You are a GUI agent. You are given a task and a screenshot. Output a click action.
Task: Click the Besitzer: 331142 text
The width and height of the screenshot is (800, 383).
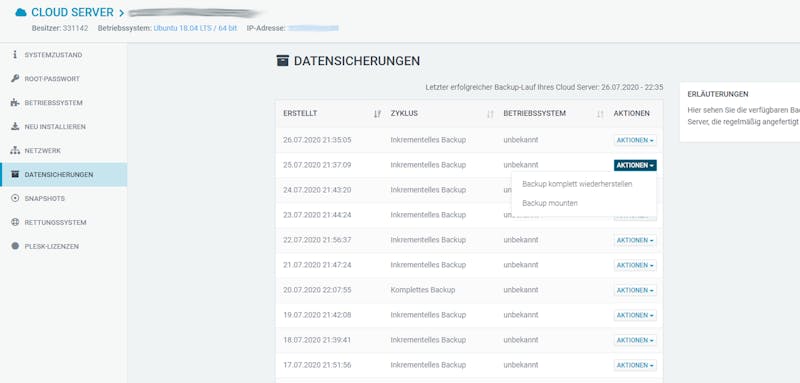[60, 29]
